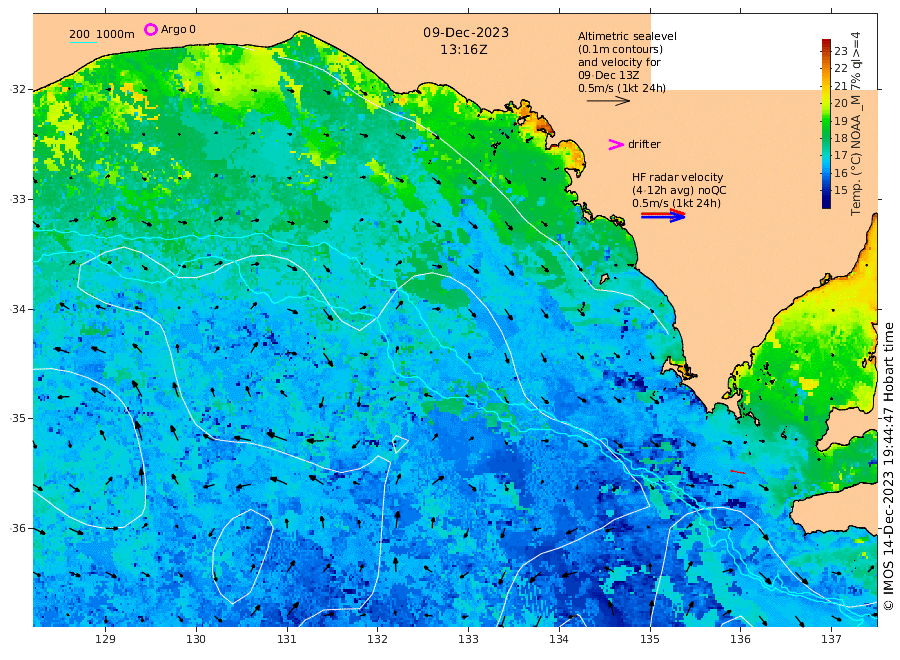Click the latitude label -34

point(18,309)
